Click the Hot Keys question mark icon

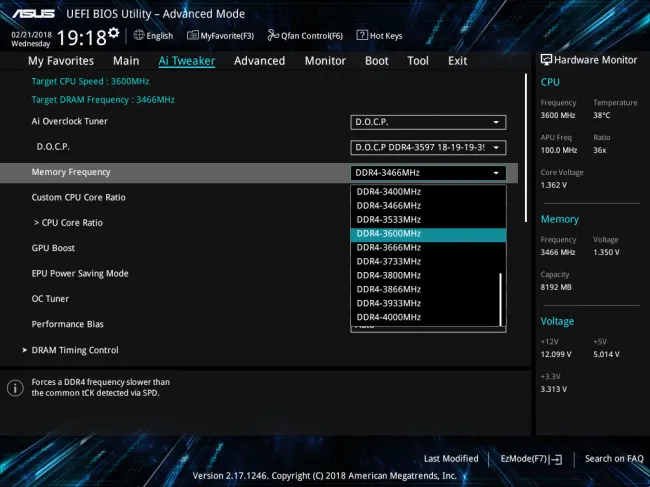pos(362,35)
